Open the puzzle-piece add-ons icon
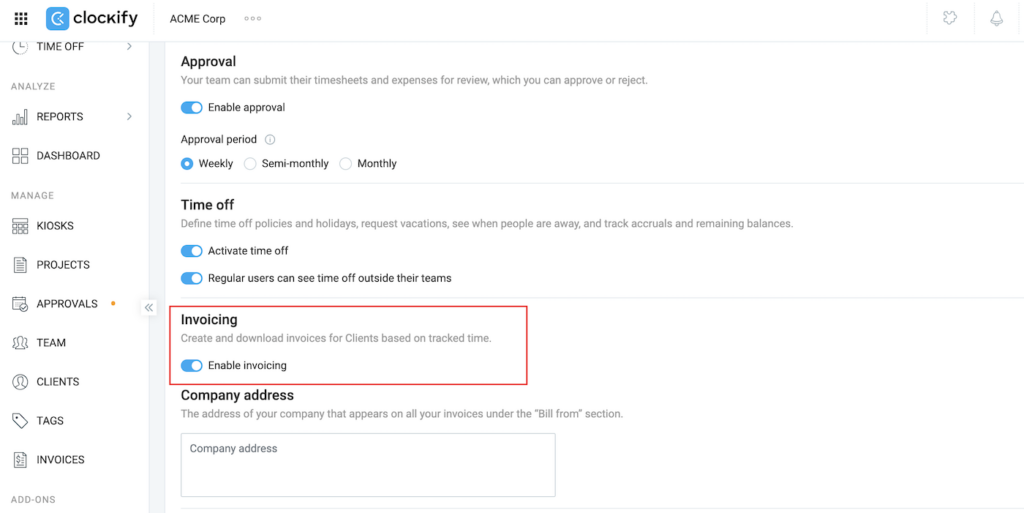Screen dimensions: 1024x513 click(x=950, y=19)
